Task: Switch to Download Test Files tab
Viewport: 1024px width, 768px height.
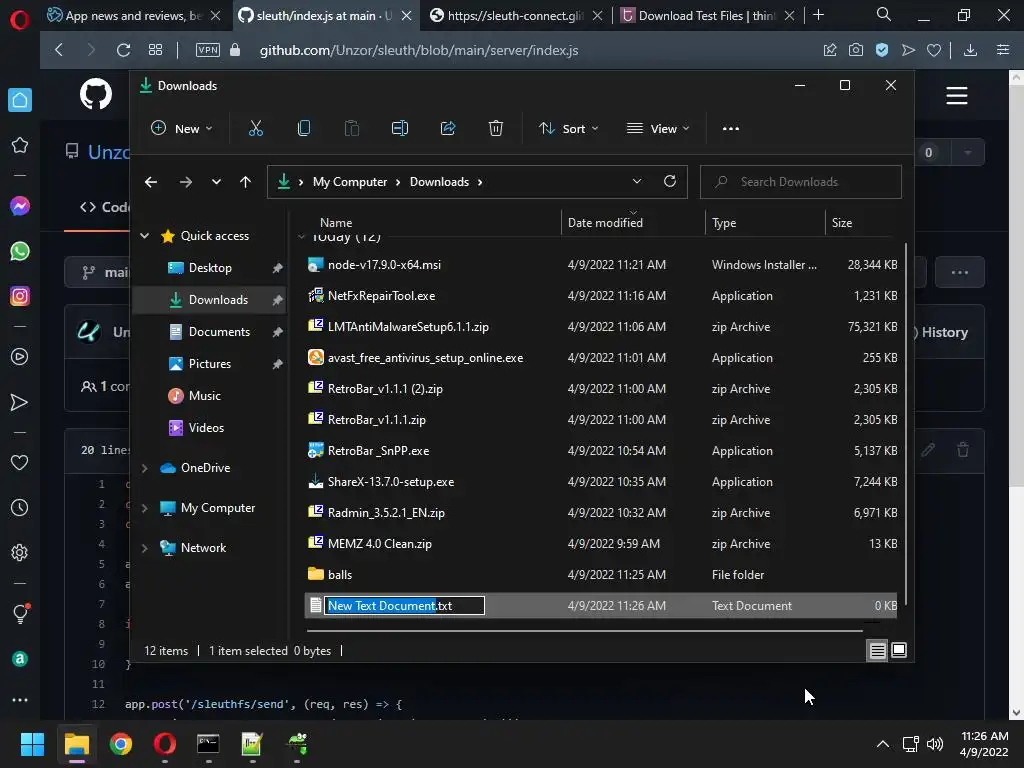Action: [x=705, y=16]
